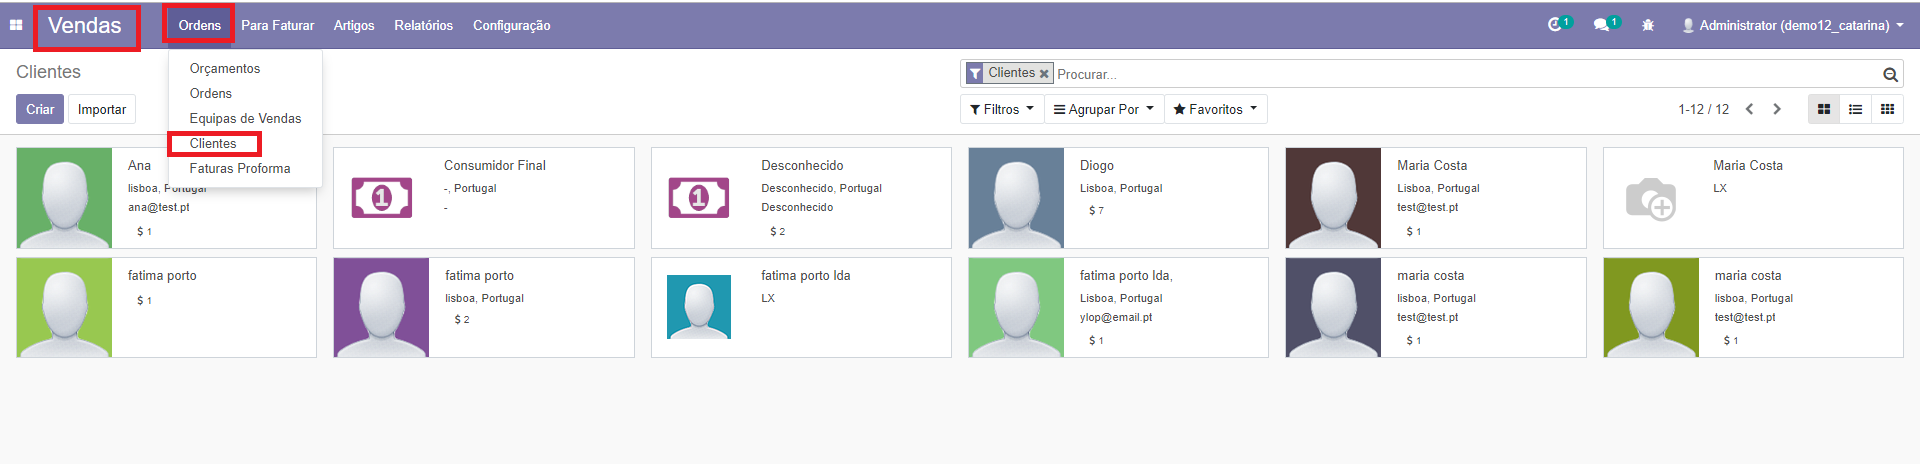
Task: Select Orçamentos in the Ordens menu
Action: tap(225, 68)
